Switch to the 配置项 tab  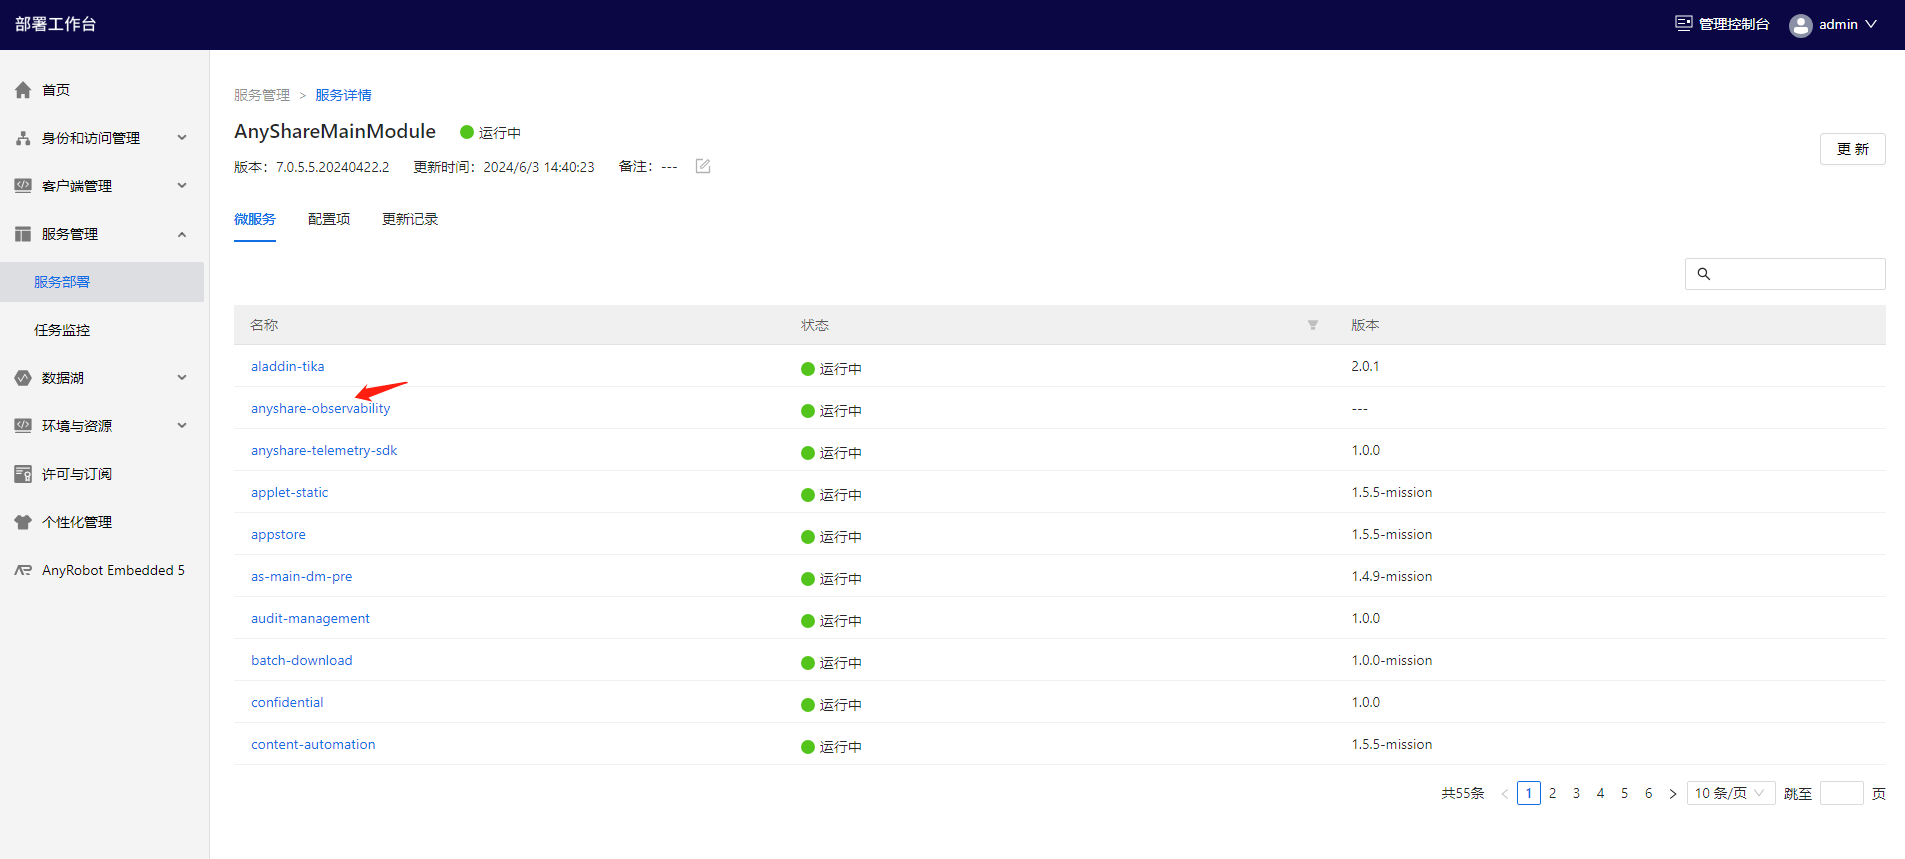click(x=329, y=219)
